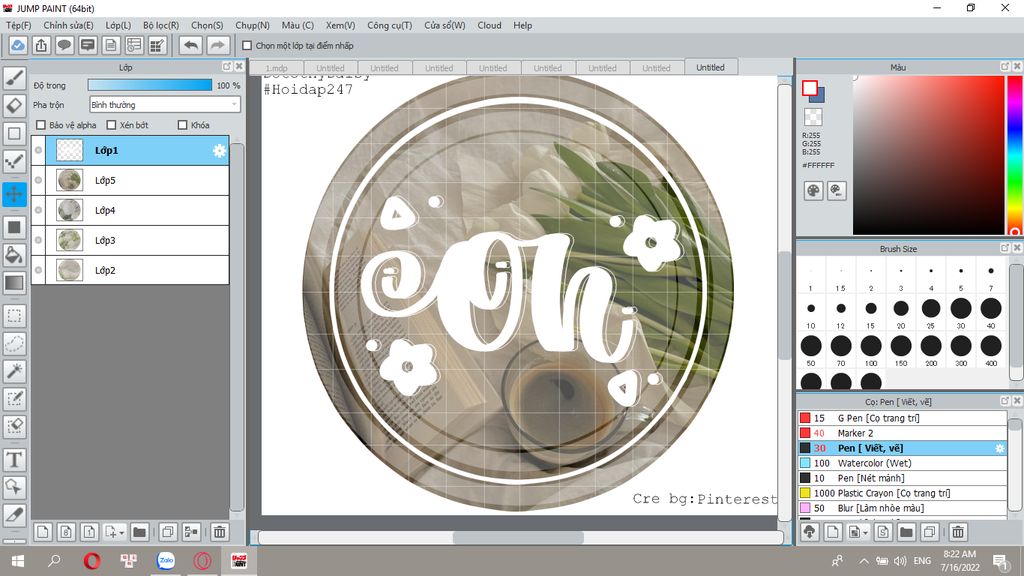Select the Gradient tool
1024x576 pixels.
[14, 283]
